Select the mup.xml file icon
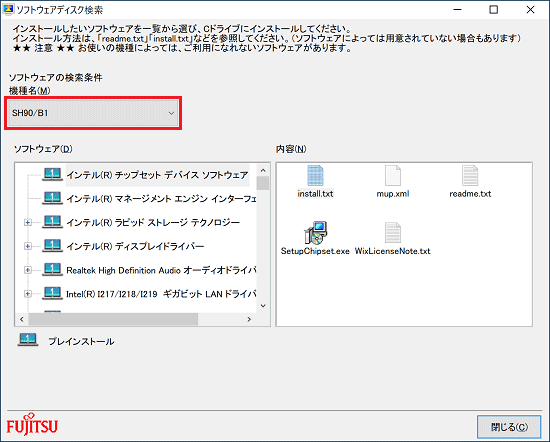550x442 pixels. point(393,176)
